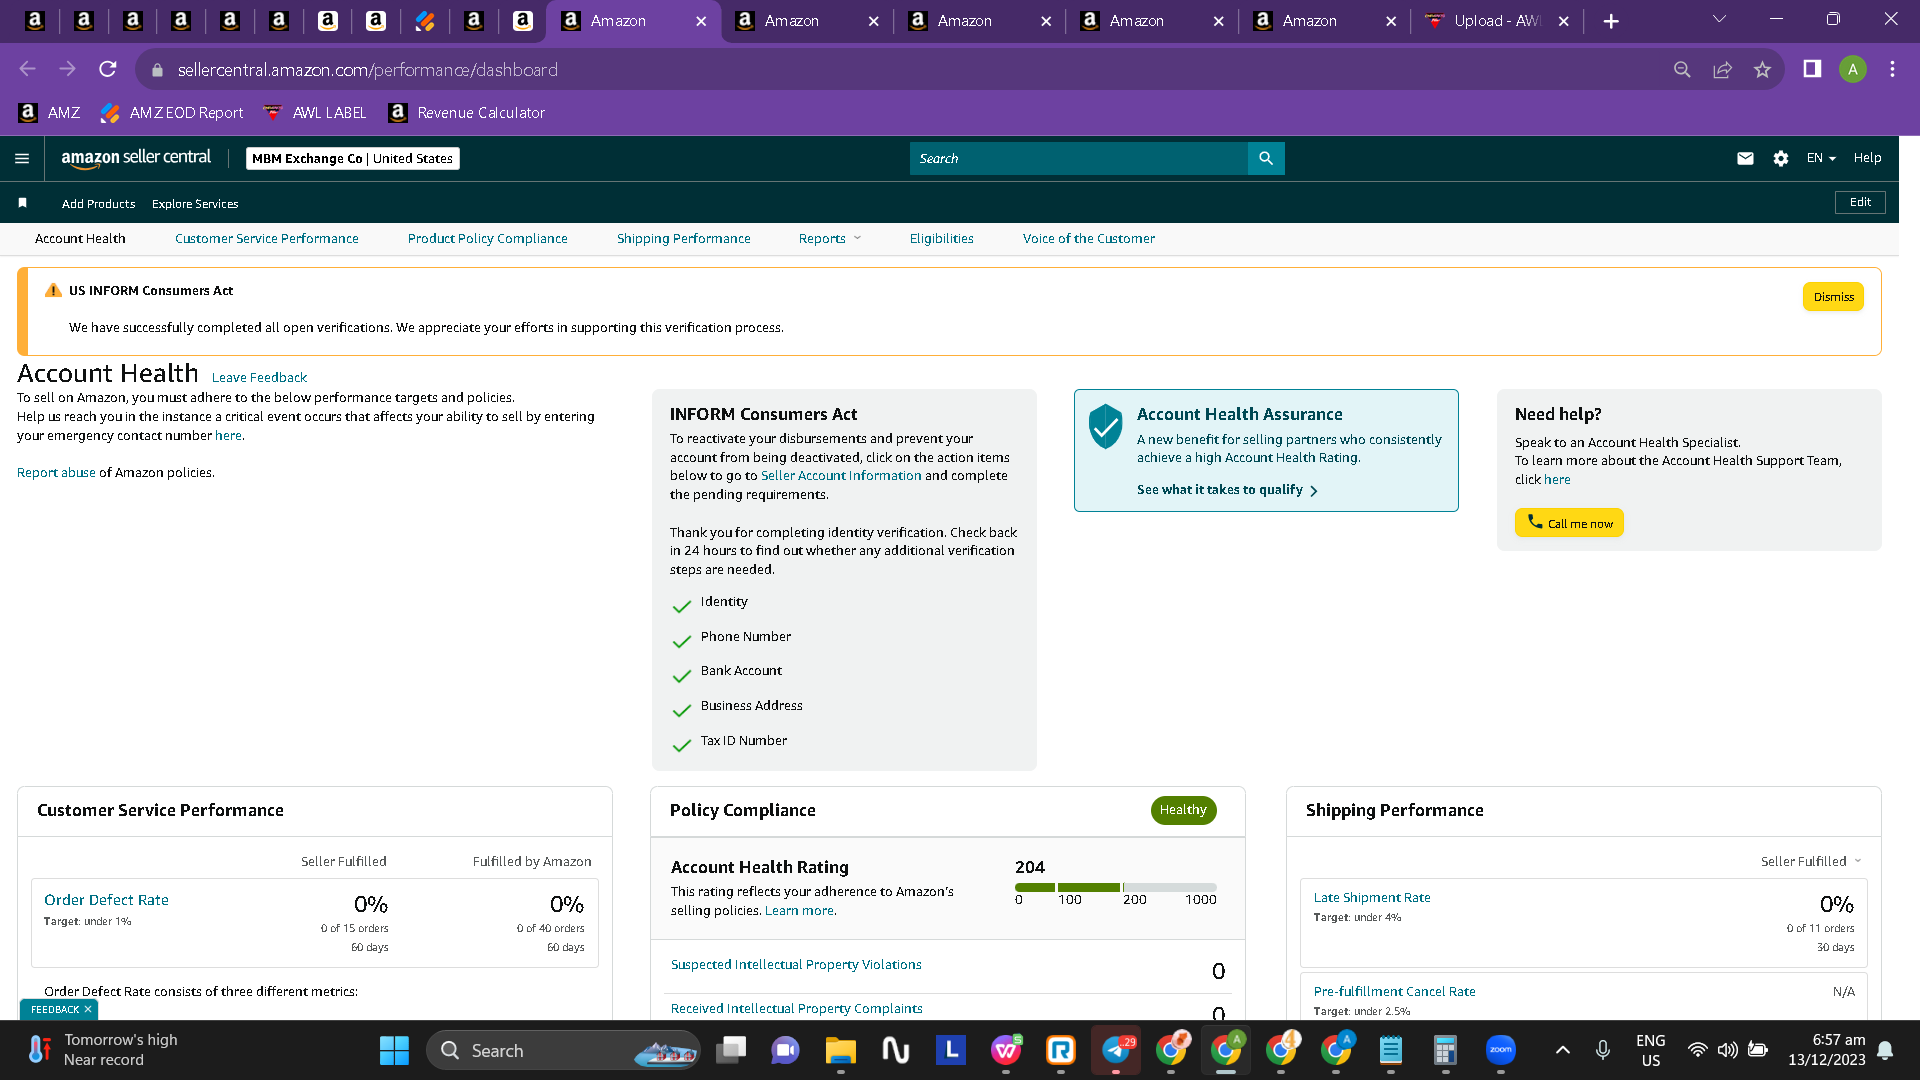Open the Chrome side panel icon
This screenshot has width=1920, height=1080.
click(x=1812, y=69)
